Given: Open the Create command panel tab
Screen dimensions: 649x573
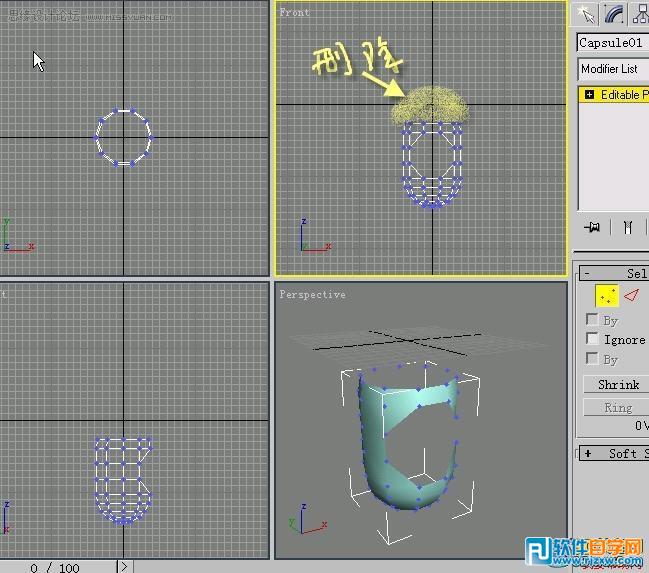Looking at the screenshot, I should (x=585, y=14).
